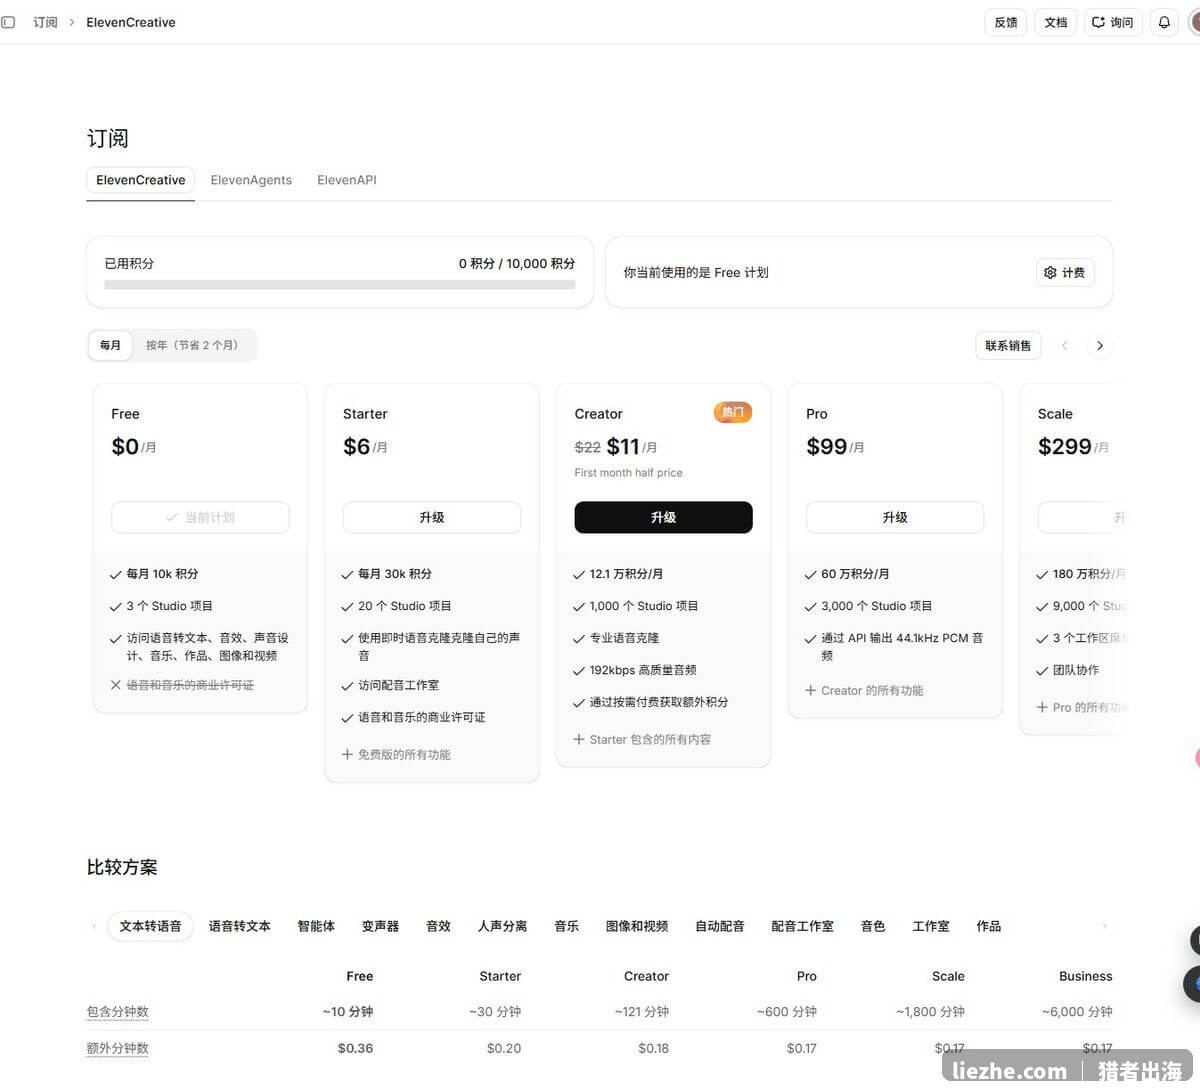Click the 专业语音克隆 feature line
The width and height of the screenshot is (1200, 1091).
click(x=624, y=638)
